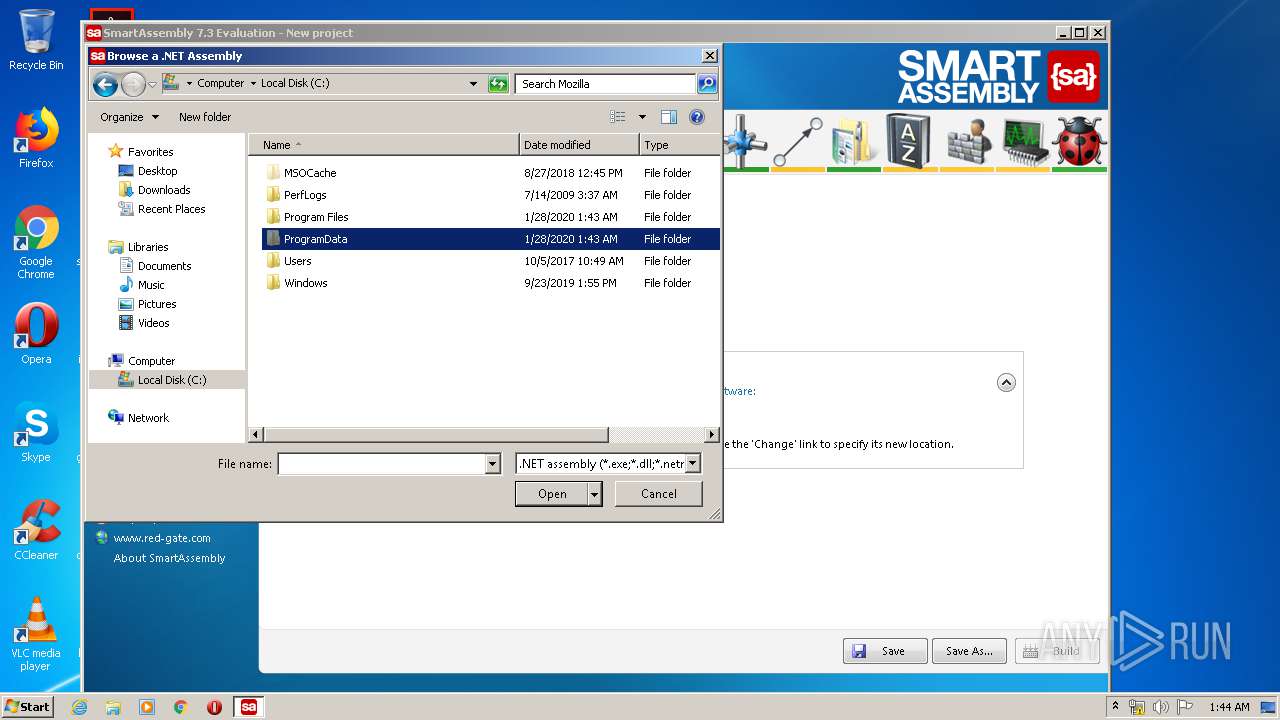Image resolution: width=1280 pixels, height=720 pixels.
Task: Click the Open button
Action: (552, 494)
